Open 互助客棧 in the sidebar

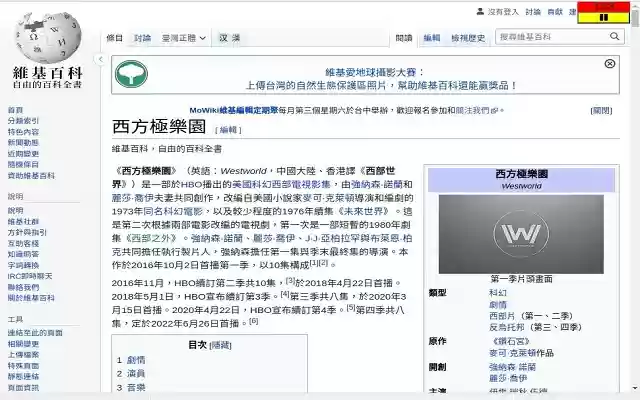[23, 243]
